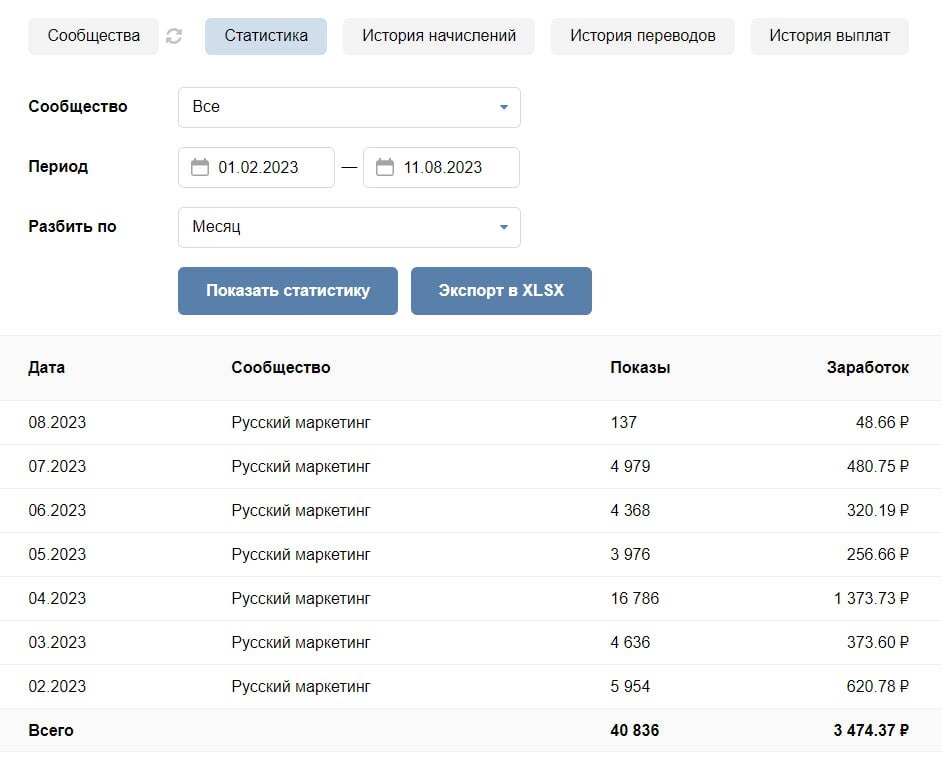This screenshot has height=774, width=942.
Task: Select the date cell 07.2023
Action: tap(57, 466)
